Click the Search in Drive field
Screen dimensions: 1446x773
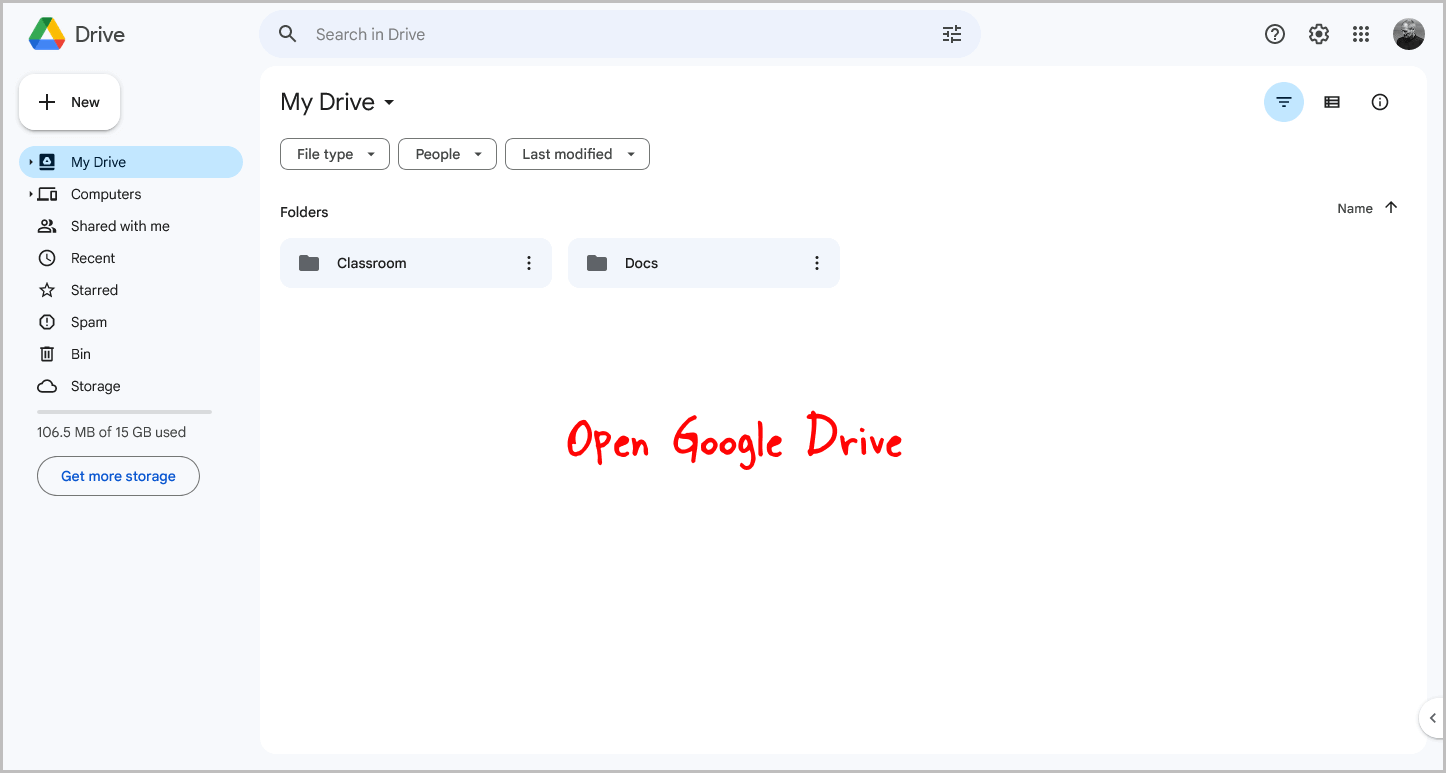click(x=620, y=34)
